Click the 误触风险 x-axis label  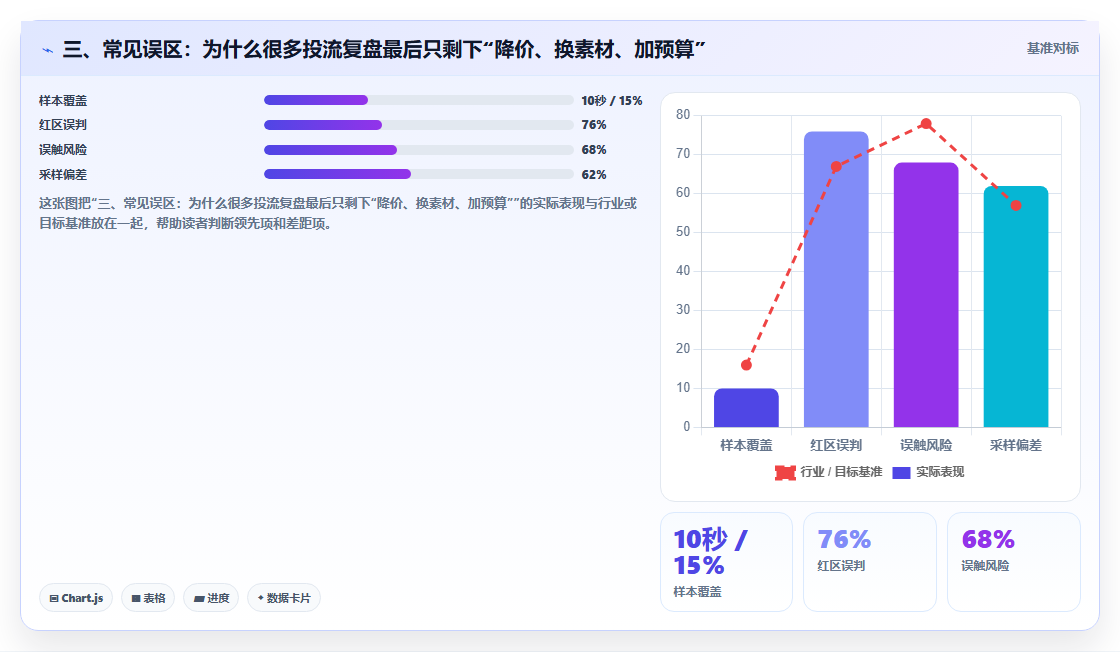[x=926, y=446]
